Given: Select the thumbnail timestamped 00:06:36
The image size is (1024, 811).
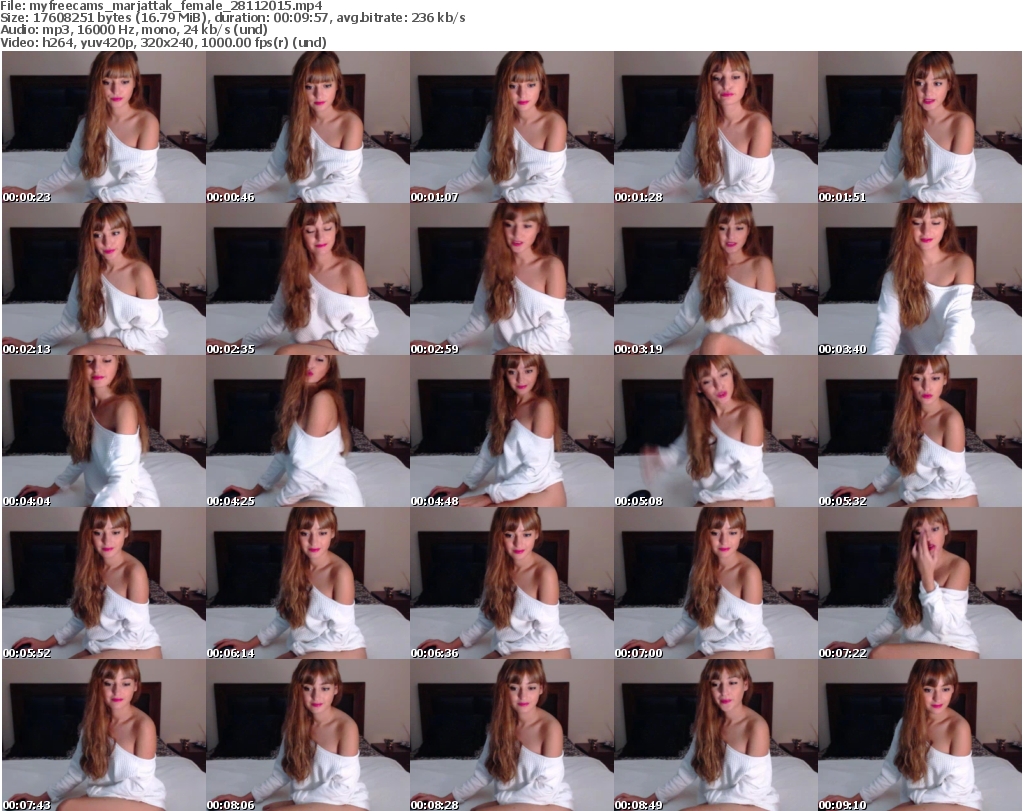Looking at the screenshot, I should point(511,583).
